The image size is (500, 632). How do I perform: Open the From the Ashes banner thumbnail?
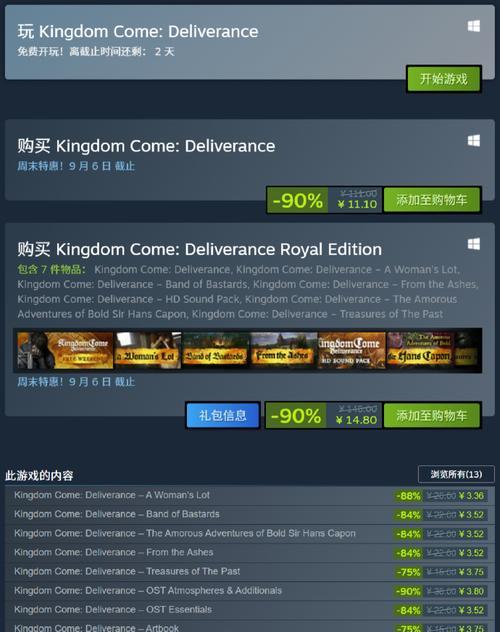pos(283,350)
